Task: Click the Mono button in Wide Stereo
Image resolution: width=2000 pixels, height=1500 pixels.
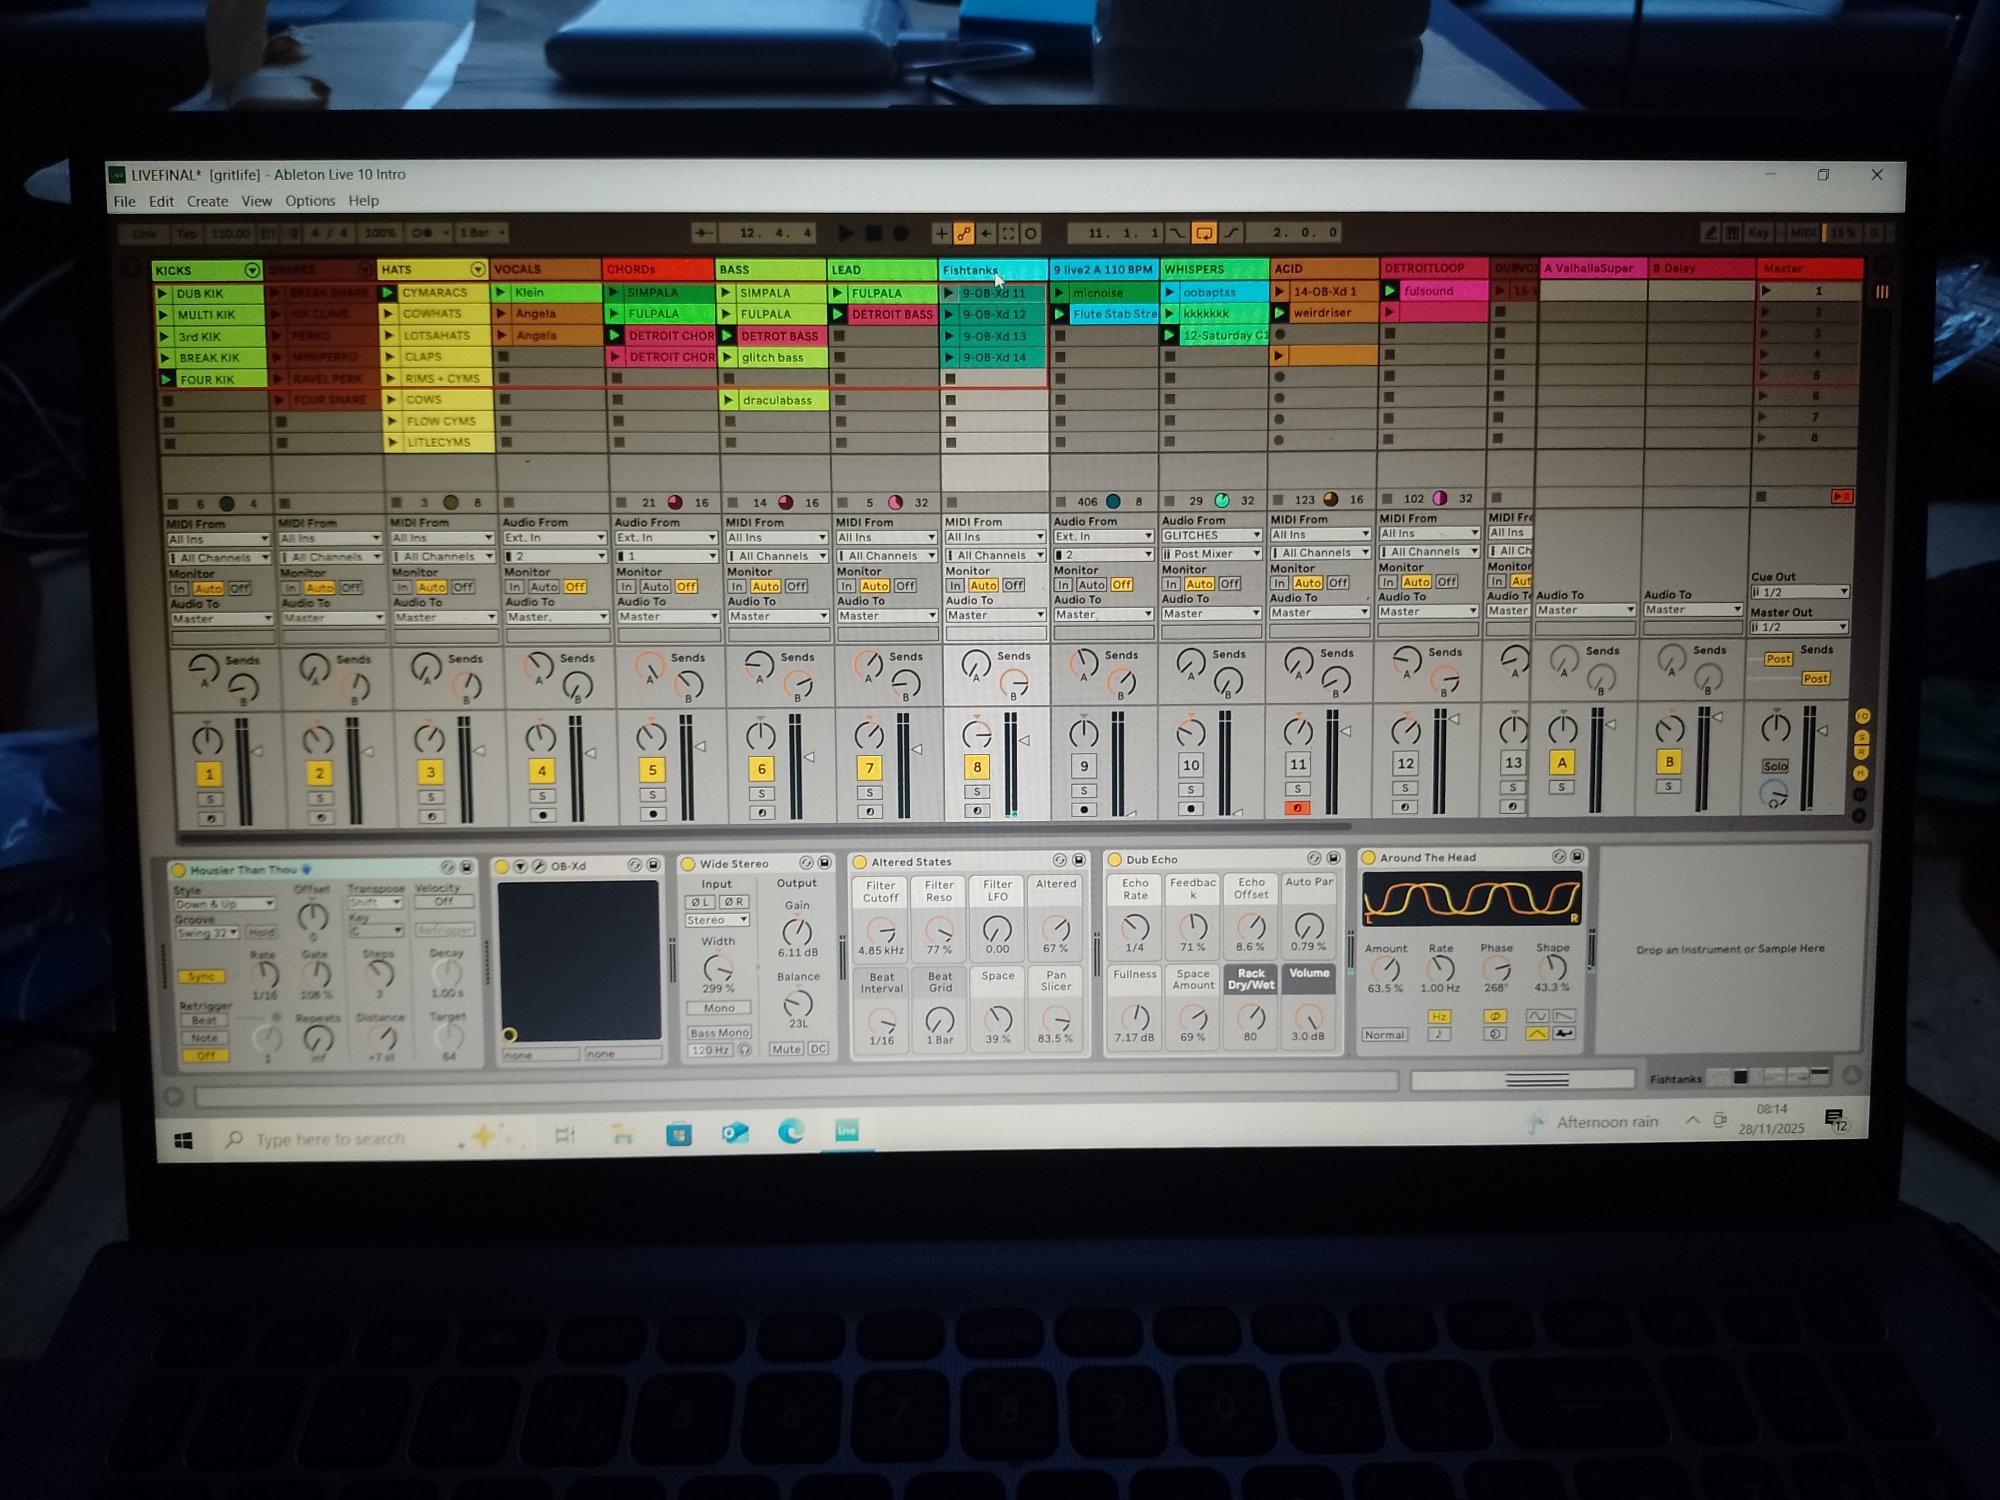Action: (x=718, y=1008)
